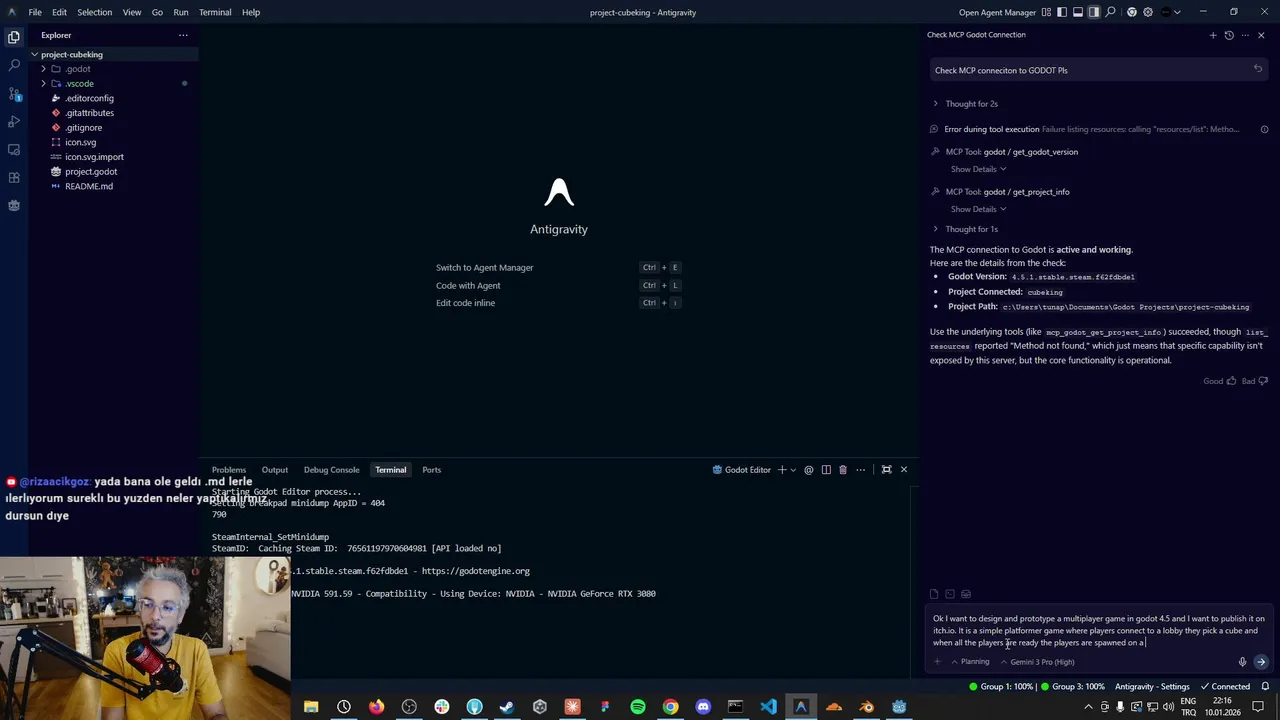1280x720 pixels.
Task: Open Discord from Windows taskbar
Action: pos(703,707)
